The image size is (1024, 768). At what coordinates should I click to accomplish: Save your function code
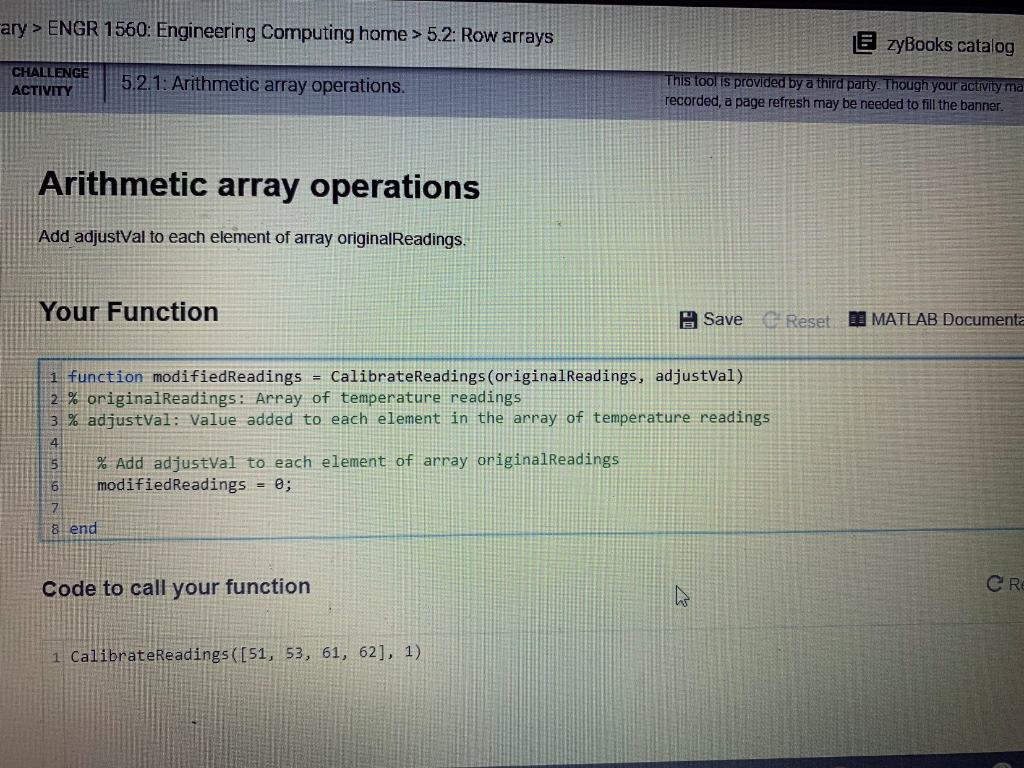click(x=710, y=318)
